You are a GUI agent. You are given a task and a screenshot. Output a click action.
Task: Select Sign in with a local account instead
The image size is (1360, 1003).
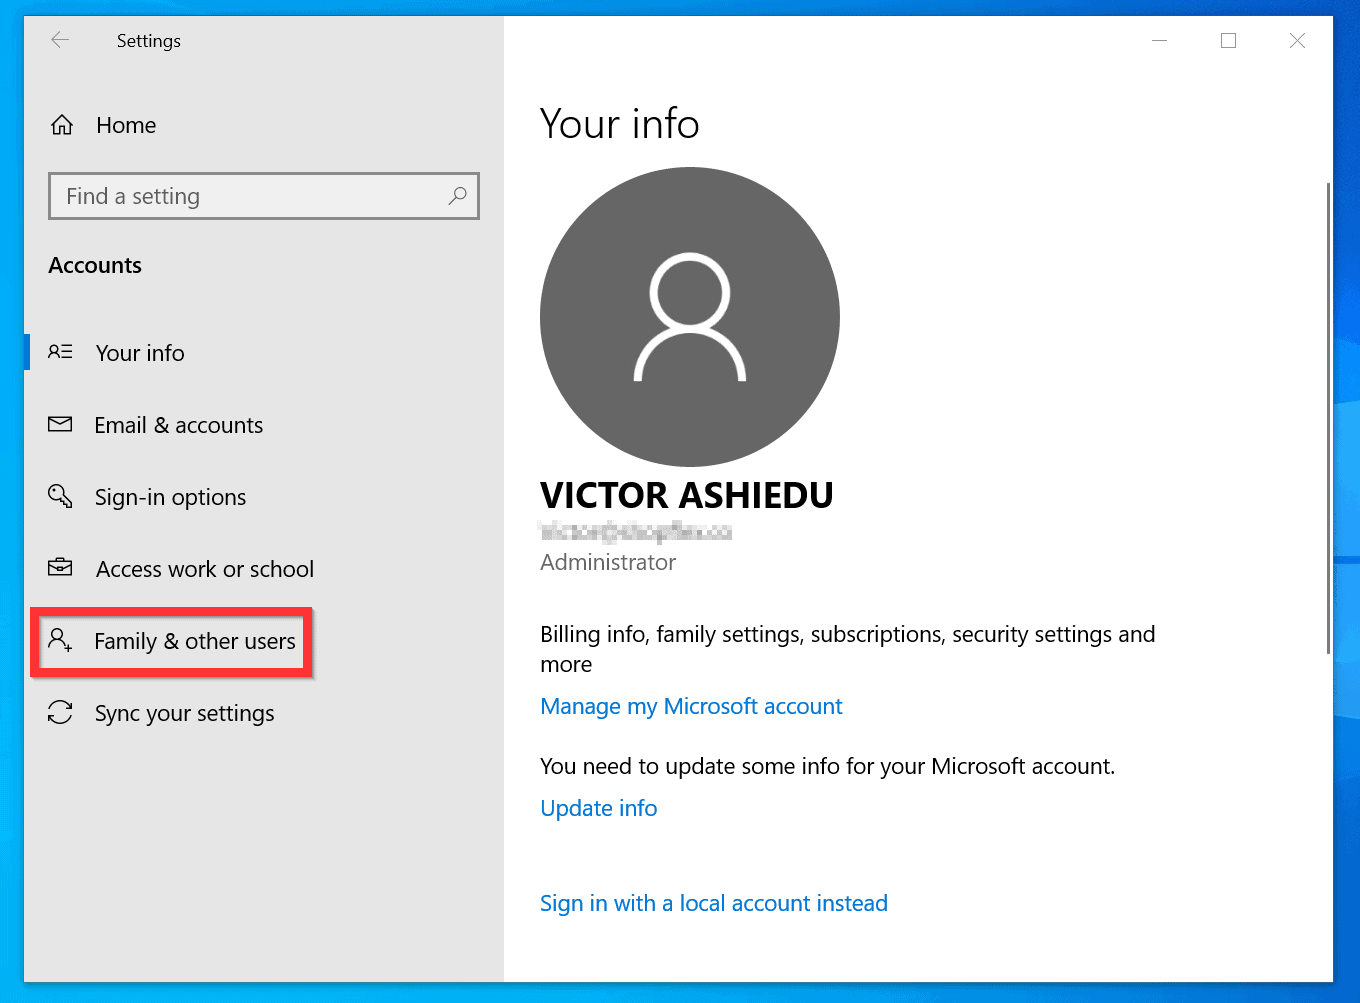point(713,903)
